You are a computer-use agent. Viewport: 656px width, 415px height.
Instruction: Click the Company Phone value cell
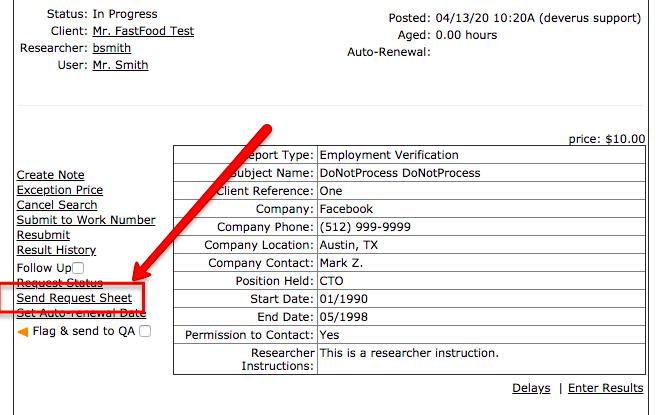coord(481,227)
